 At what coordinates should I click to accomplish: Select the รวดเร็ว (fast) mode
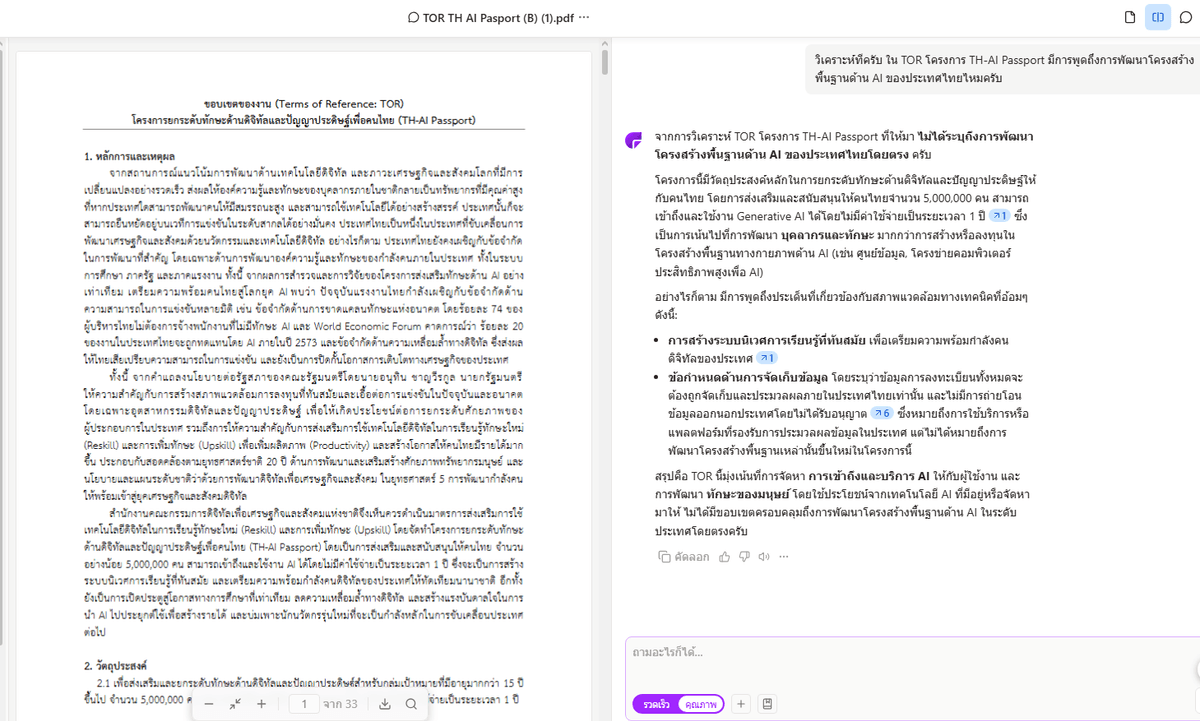(656, 704)
